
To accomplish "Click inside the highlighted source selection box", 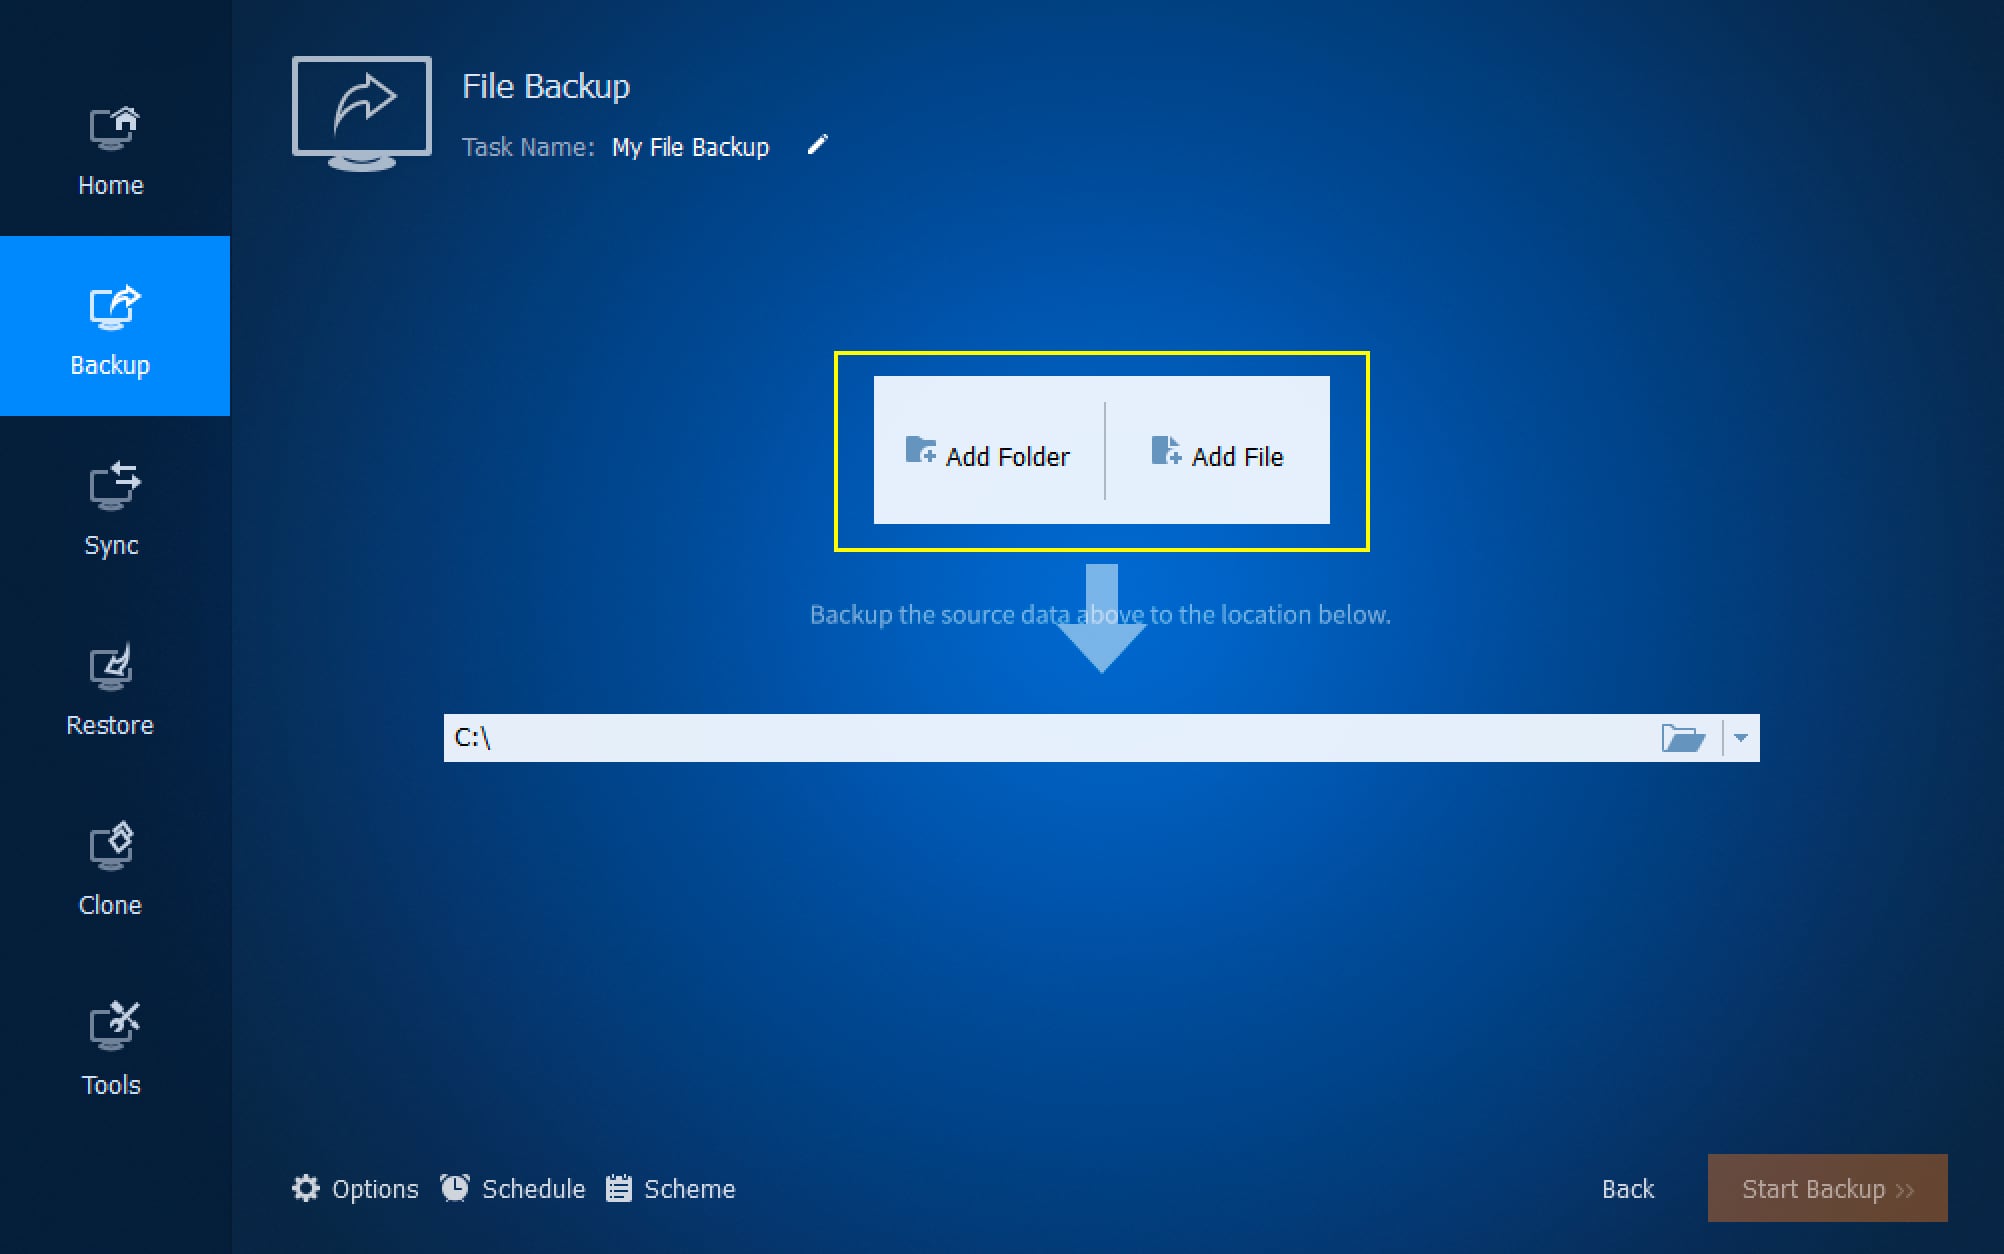I will coord(1101,450).
